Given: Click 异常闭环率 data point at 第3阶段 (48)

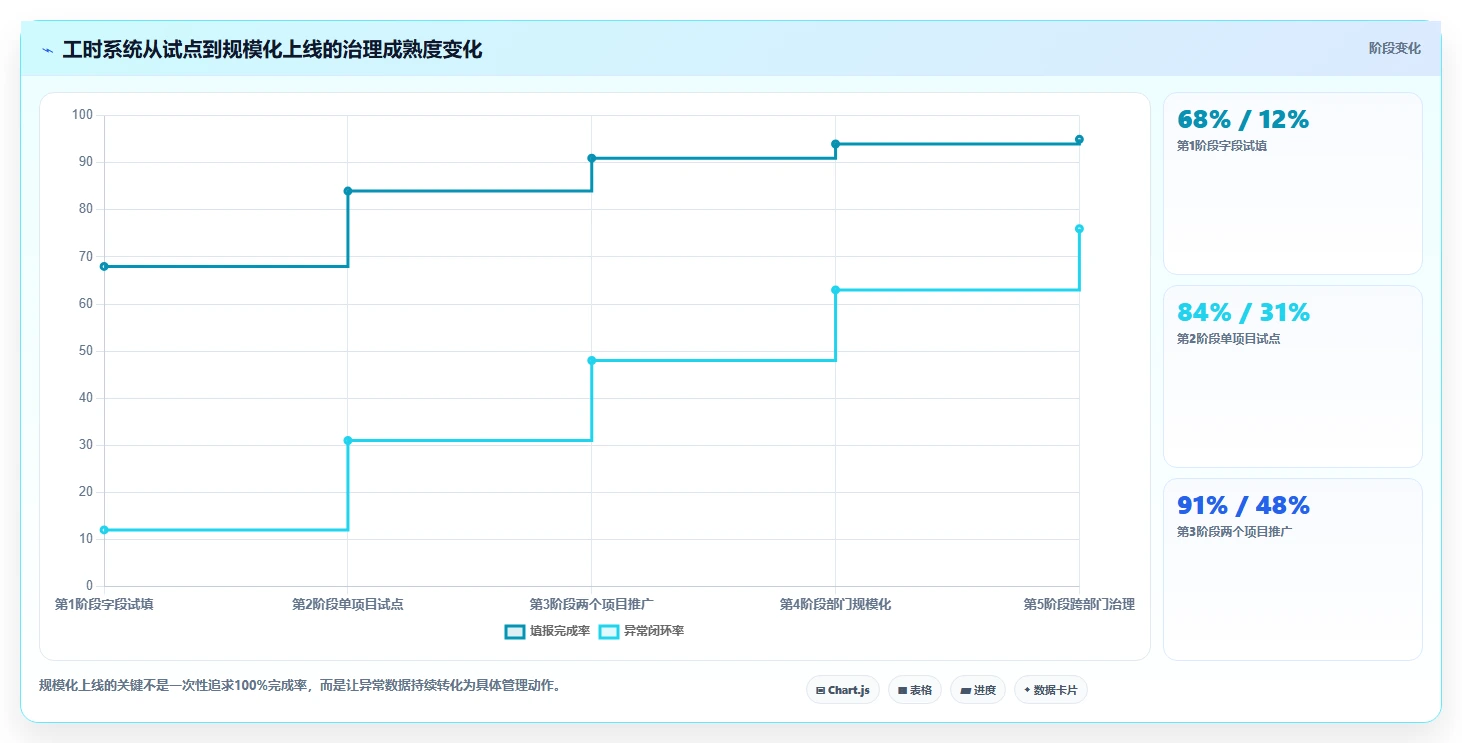Looking at the screenshot, I should click(x=592, y=360).
